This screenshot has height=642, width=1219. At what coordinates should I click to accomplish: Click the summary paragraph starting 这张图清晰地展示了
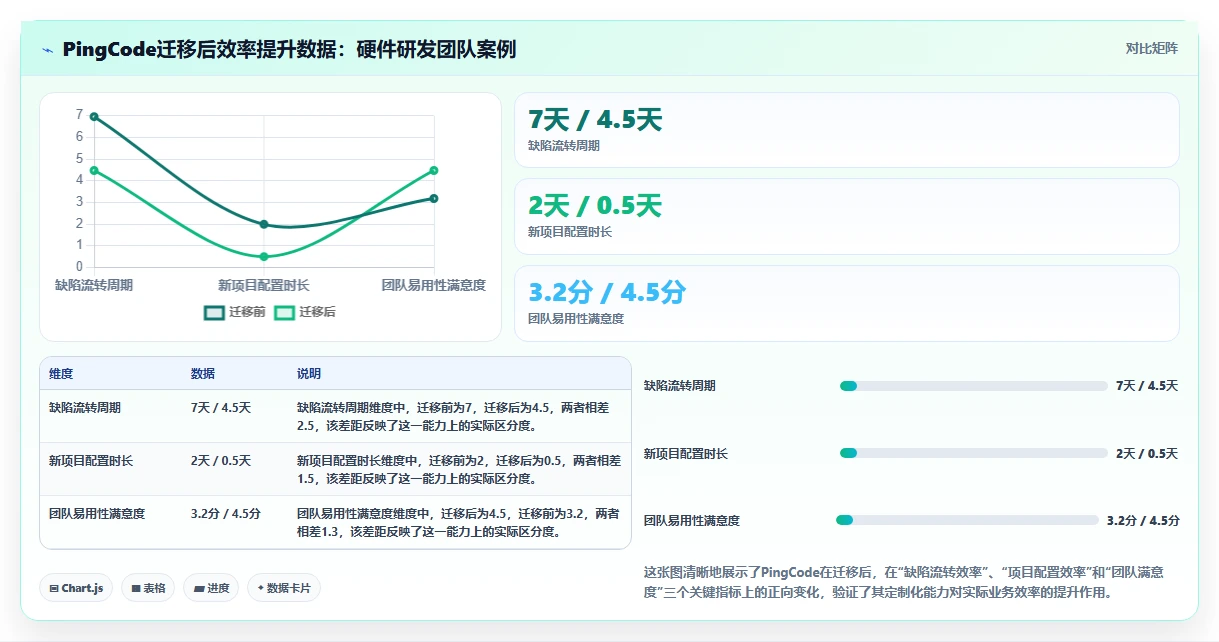[x=904, y=582]
